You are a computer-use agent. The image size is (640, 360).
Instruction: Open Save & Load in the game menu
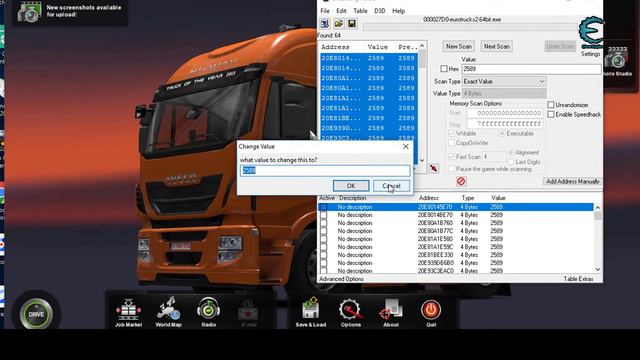click(311, 312)
